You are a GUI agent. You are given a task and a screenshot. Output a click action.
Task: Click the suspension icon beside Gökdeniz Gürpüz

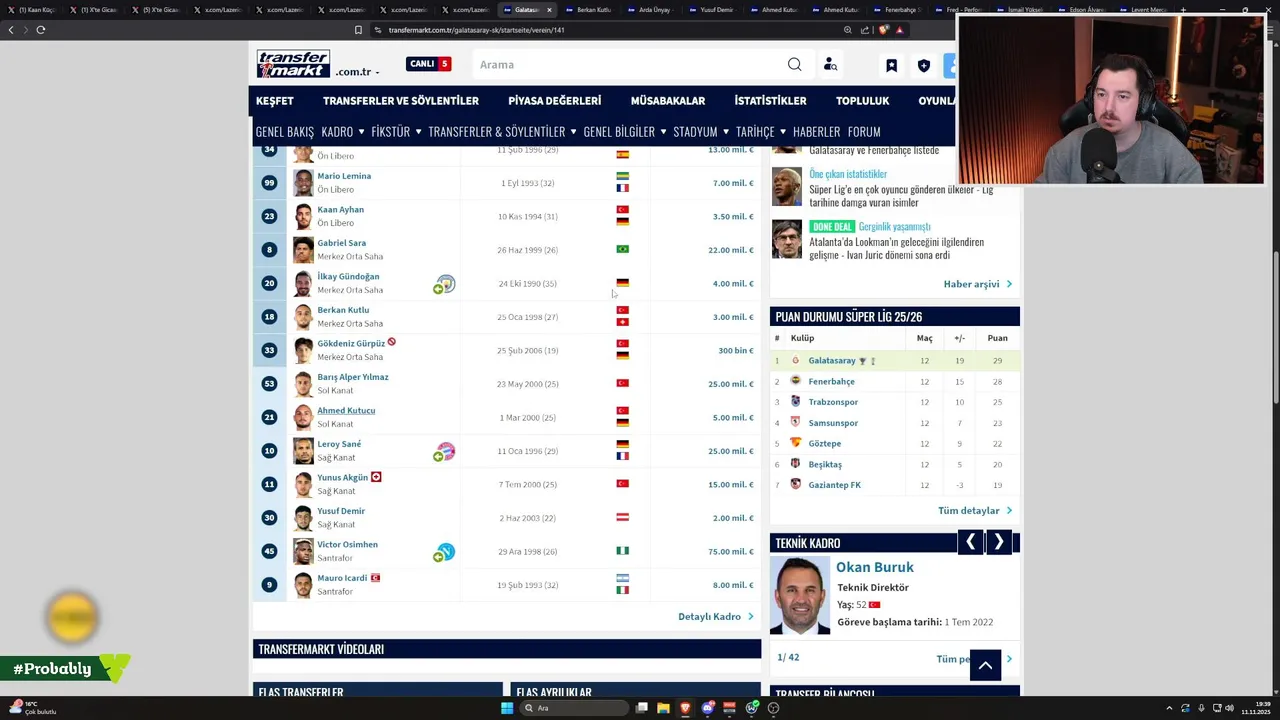392,342
